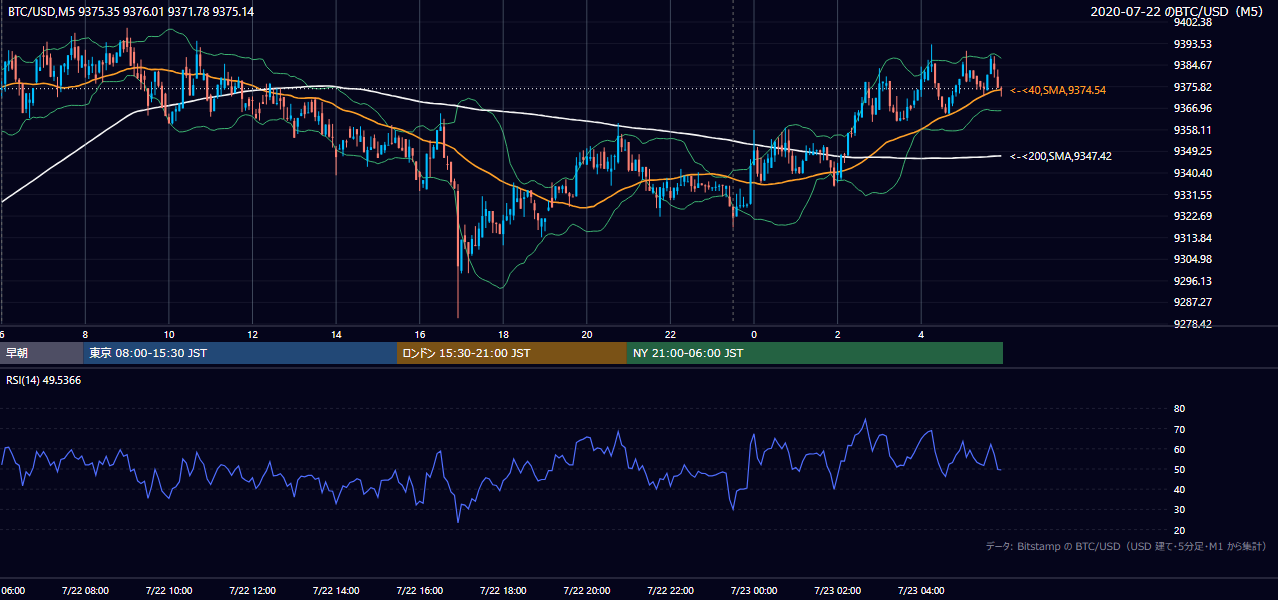The width and height of the screenshot is (1278, 600).
Task: Click price axis value 9393.53
Action: pyautogui.click(x=1192, y=44)
